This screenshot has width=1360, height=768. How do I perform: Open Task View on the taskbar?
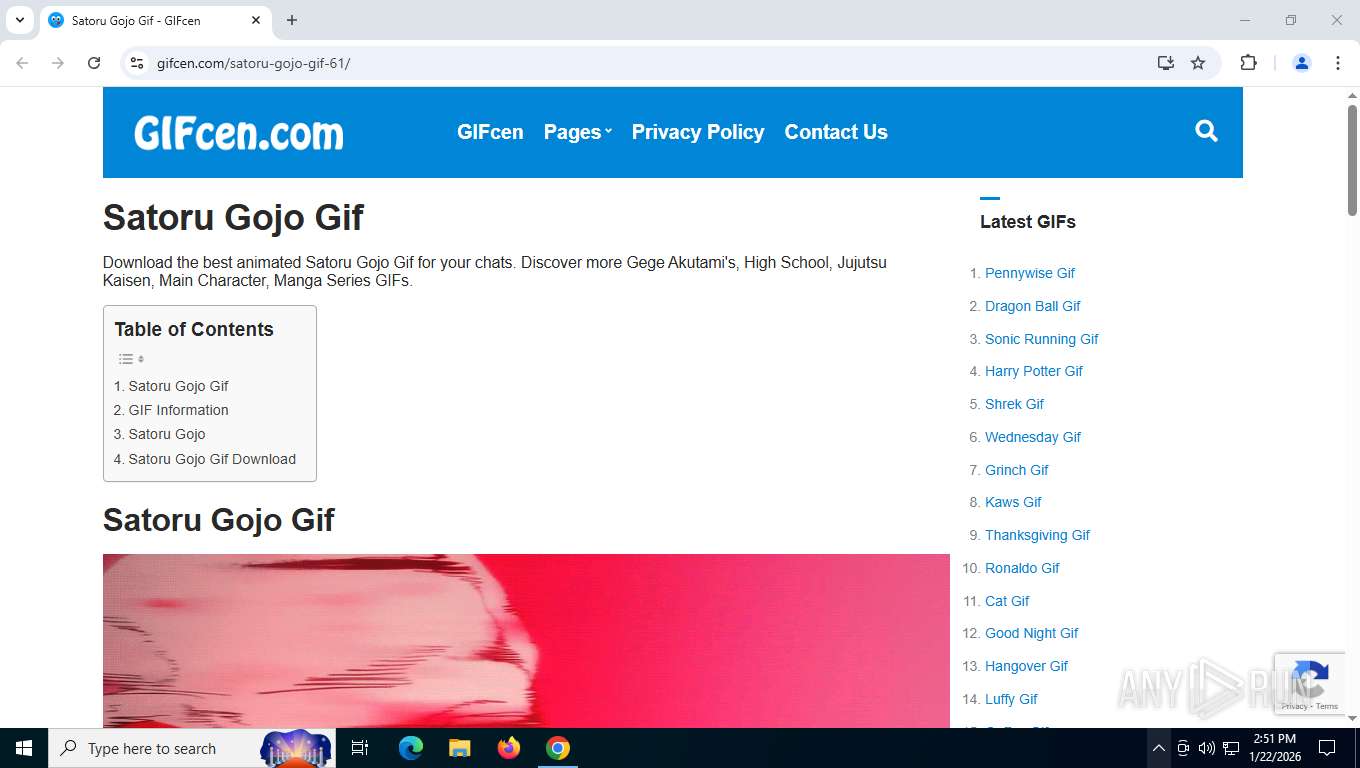tap(360, 748)
